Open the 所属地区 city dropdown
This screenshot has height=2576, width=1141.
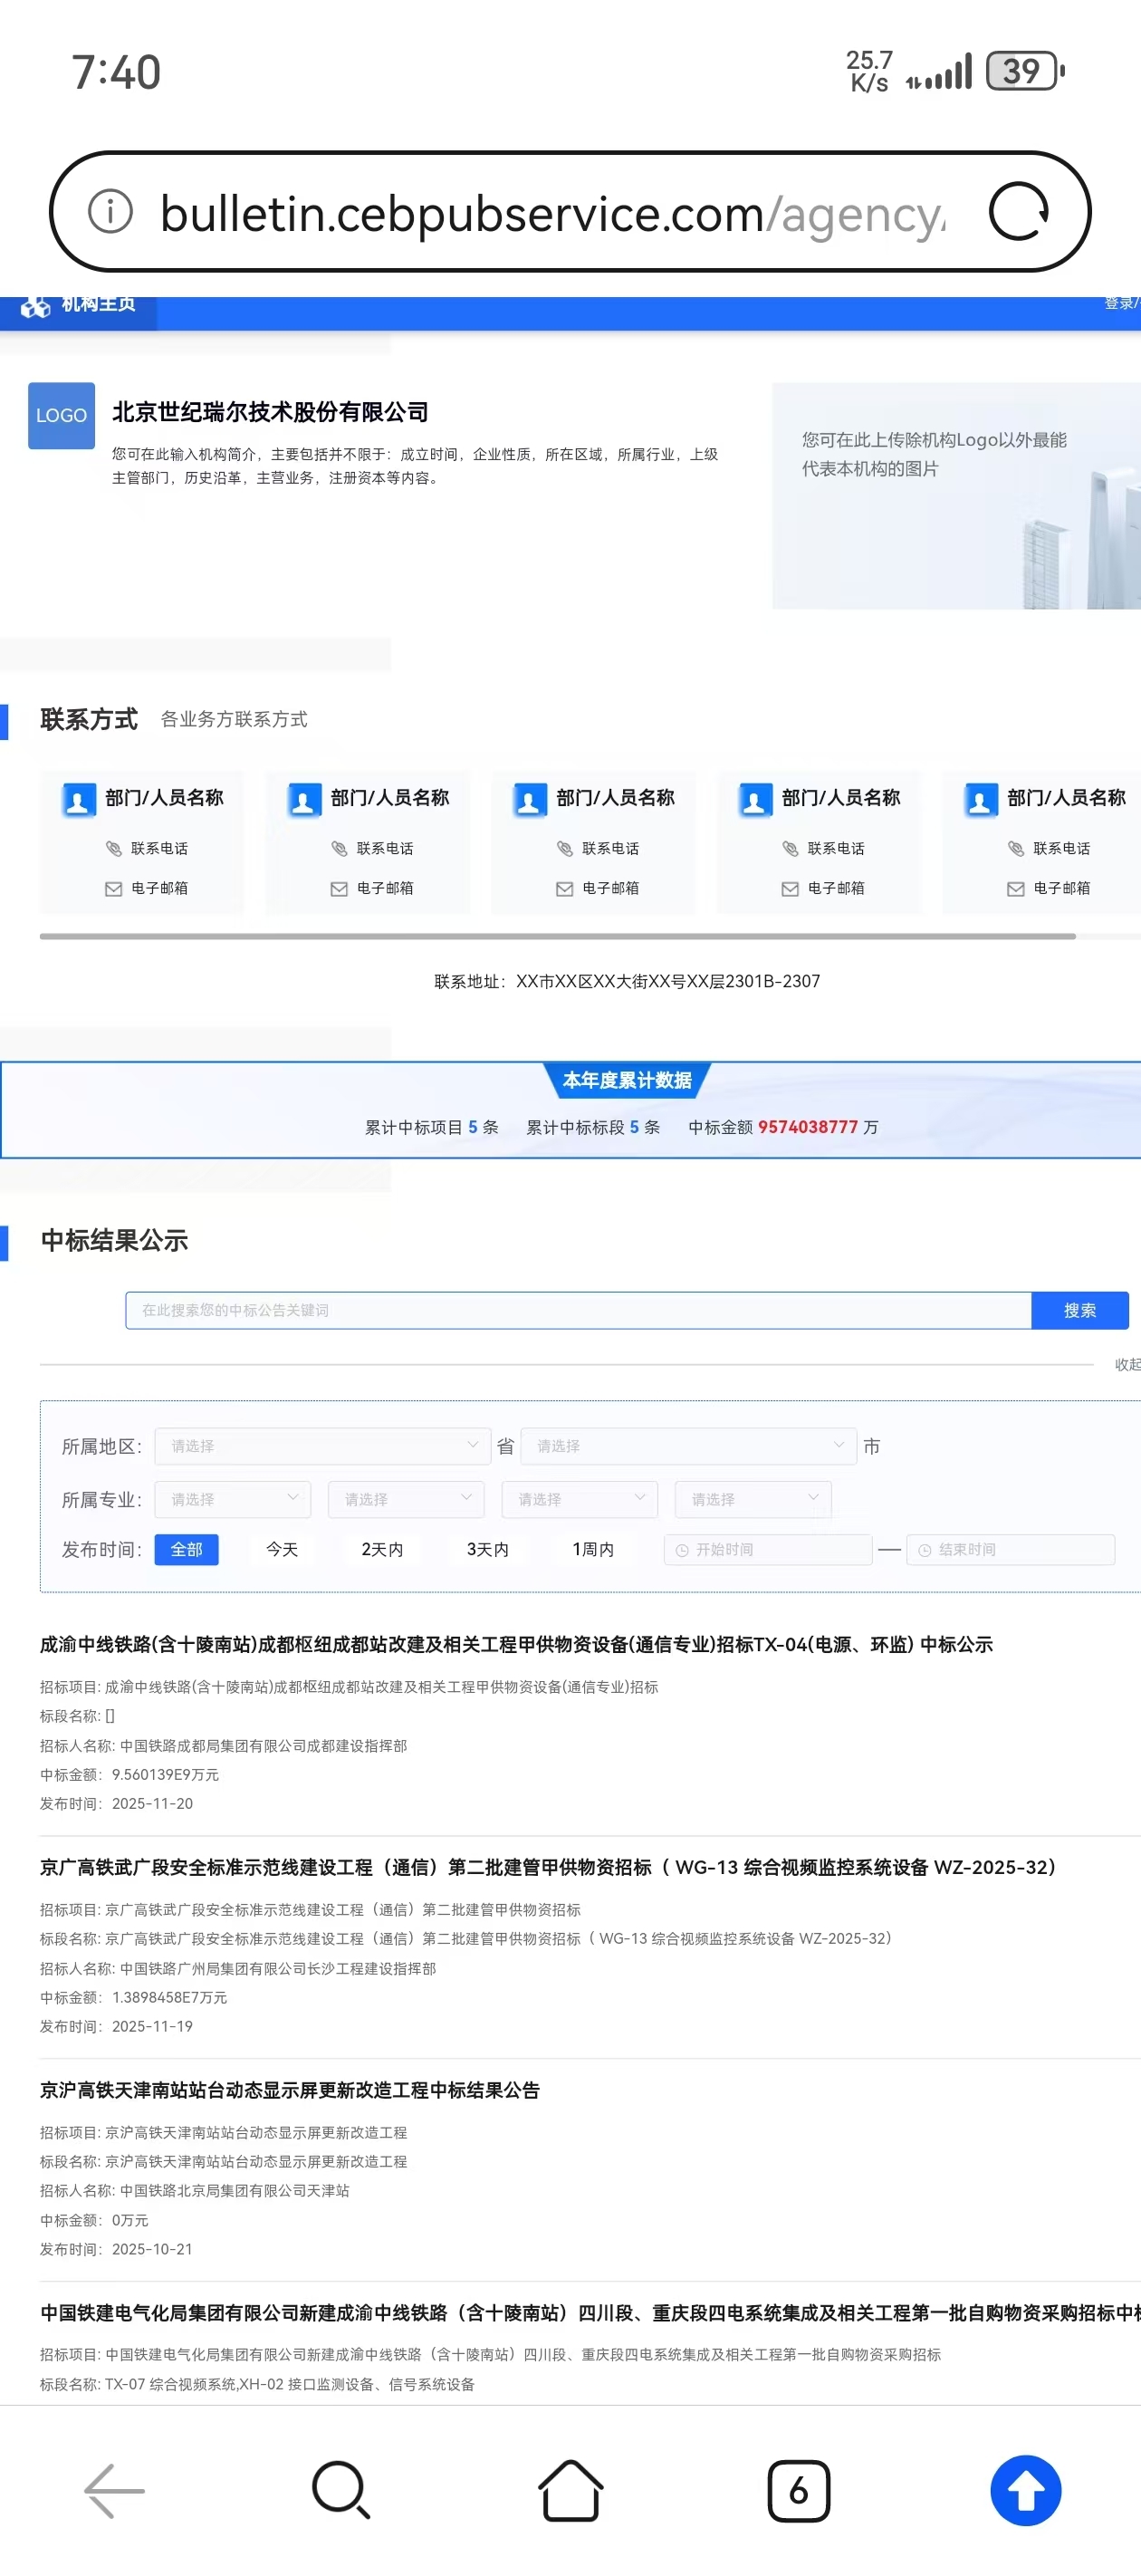click(x=688, y=1446)
